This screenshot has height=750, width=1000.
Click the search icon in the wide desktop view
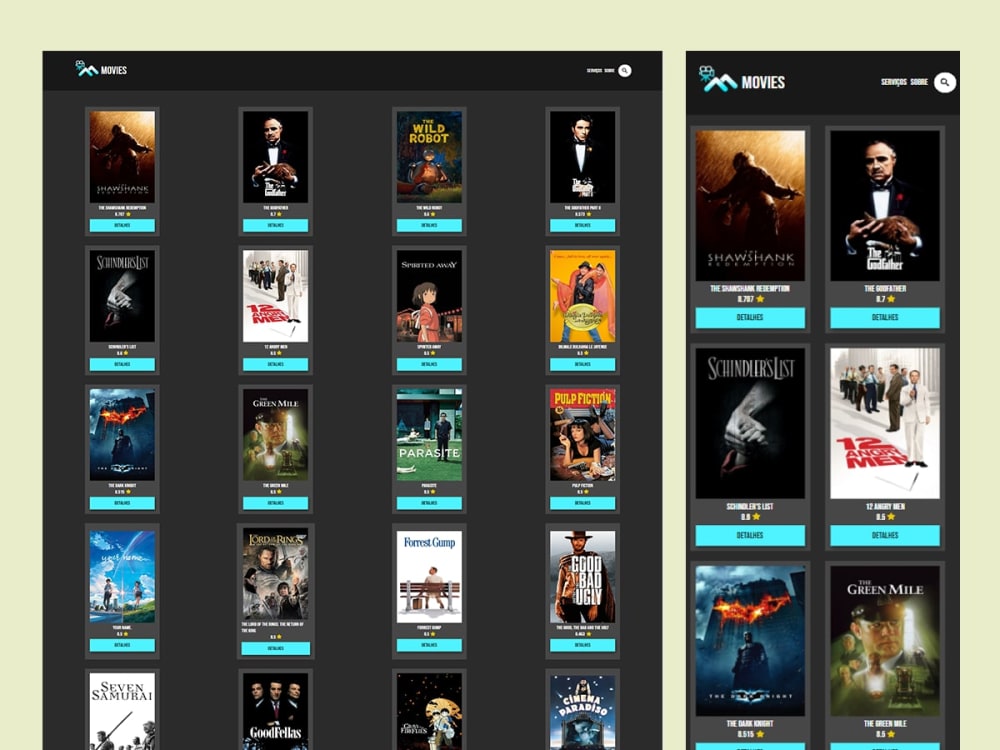(x=625, y=71)
